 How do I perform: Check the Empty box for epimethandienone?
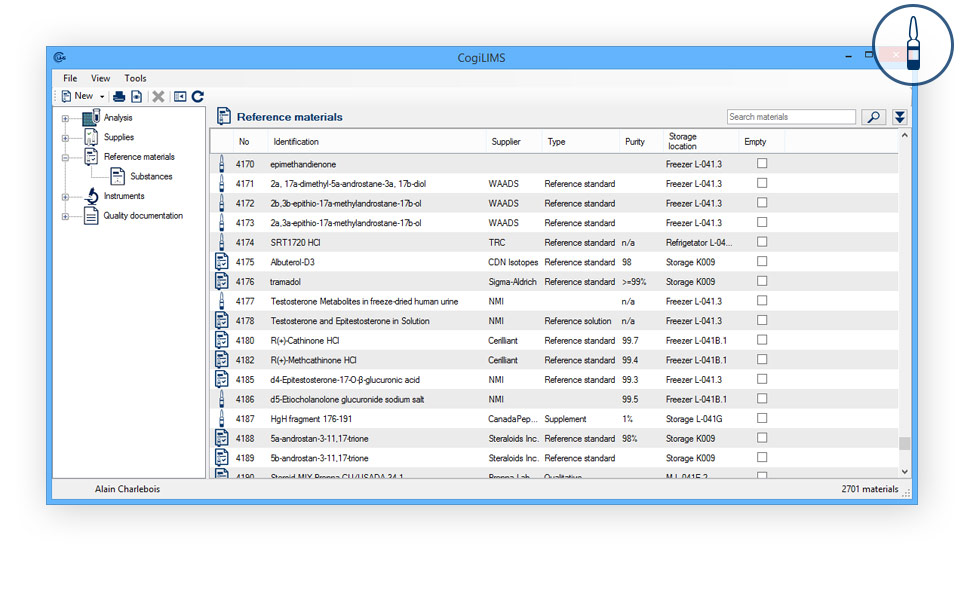point(762,164)
